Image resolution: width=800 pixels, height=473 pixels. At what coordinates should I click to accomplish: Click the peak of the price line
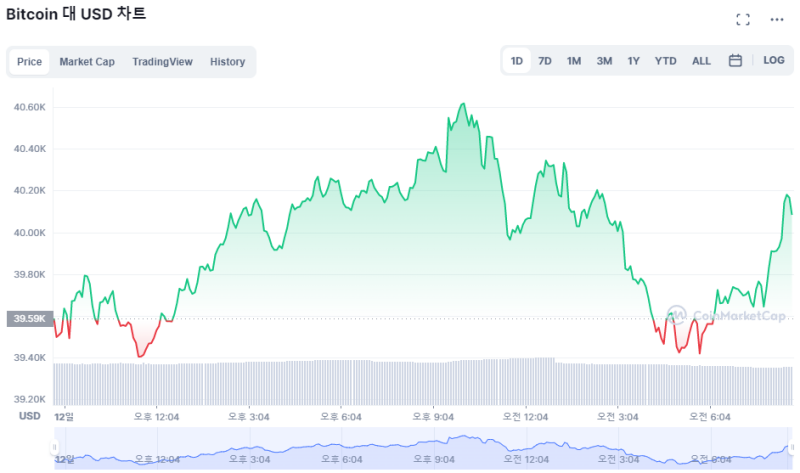[463, 104]
